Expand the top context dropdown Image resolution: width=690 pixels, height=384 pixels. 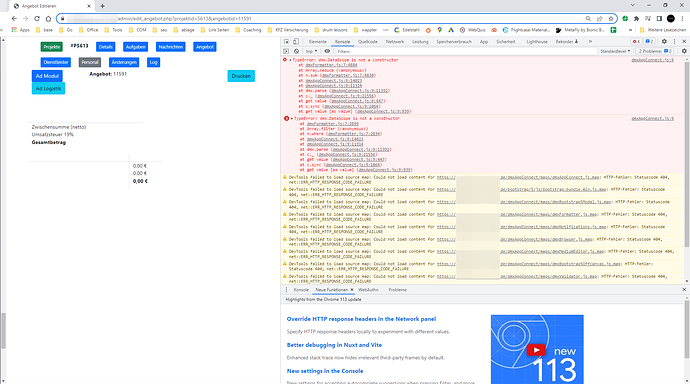point(311,51)
